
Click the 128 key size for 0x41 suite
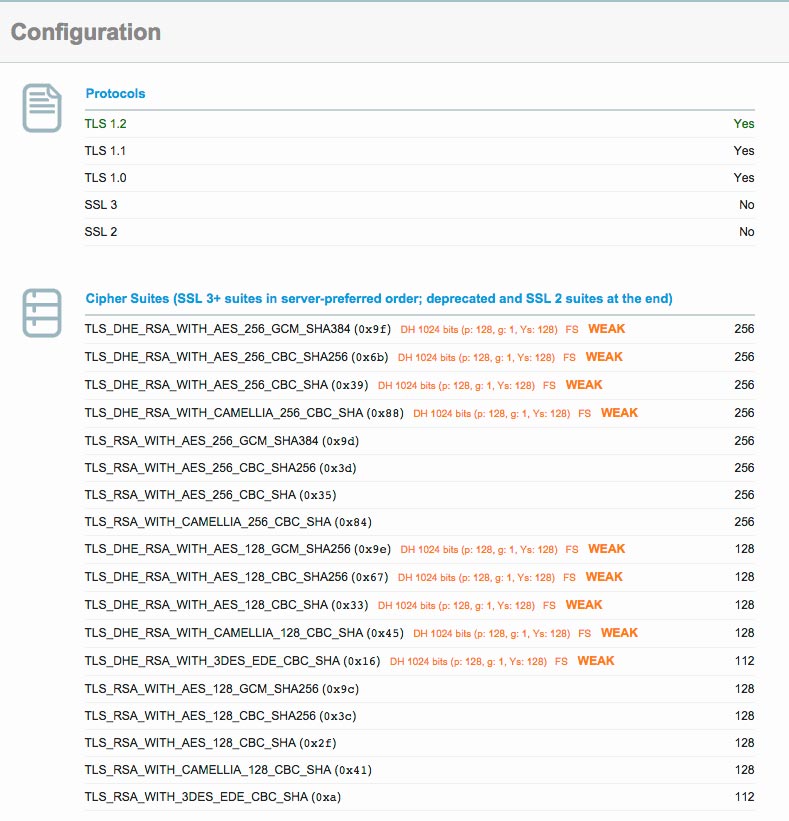[x=744, y=770]
